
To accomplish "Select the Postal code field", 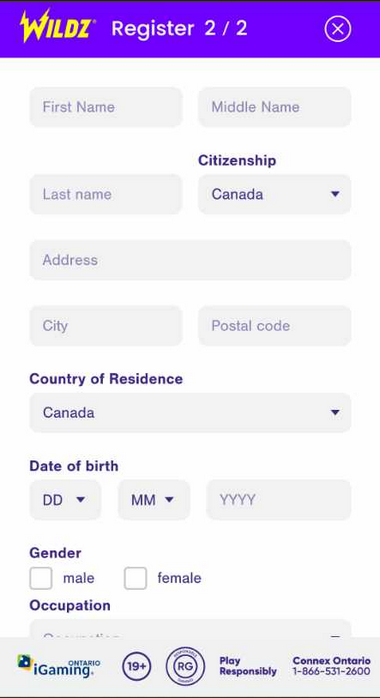I will point(275,325).
